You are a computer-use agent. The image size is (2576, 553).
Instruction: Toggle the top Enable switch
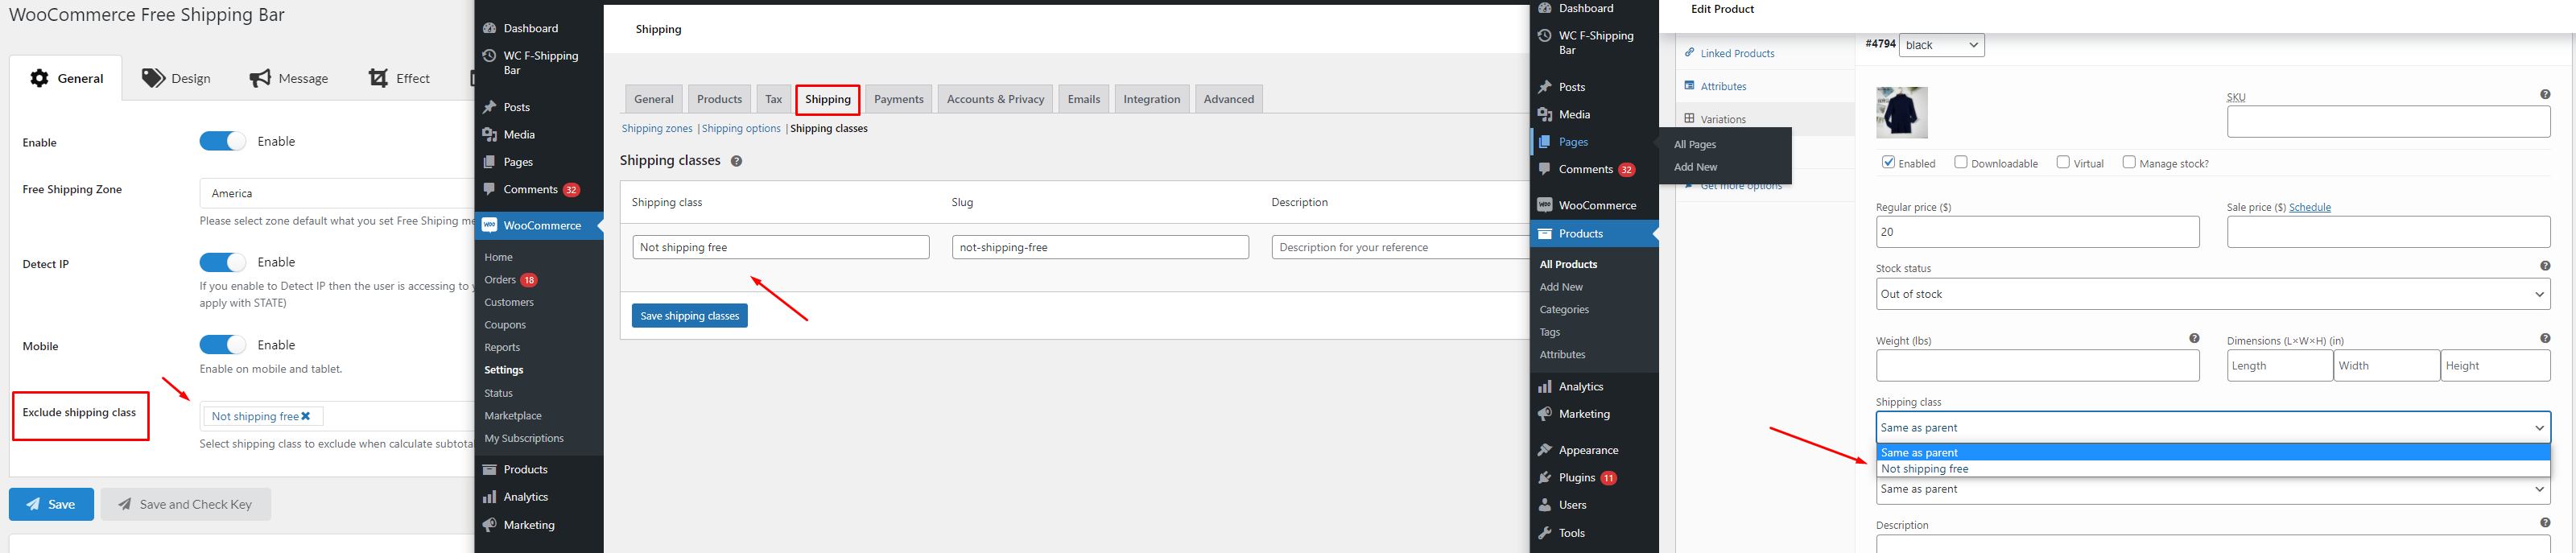pos(222,141)
